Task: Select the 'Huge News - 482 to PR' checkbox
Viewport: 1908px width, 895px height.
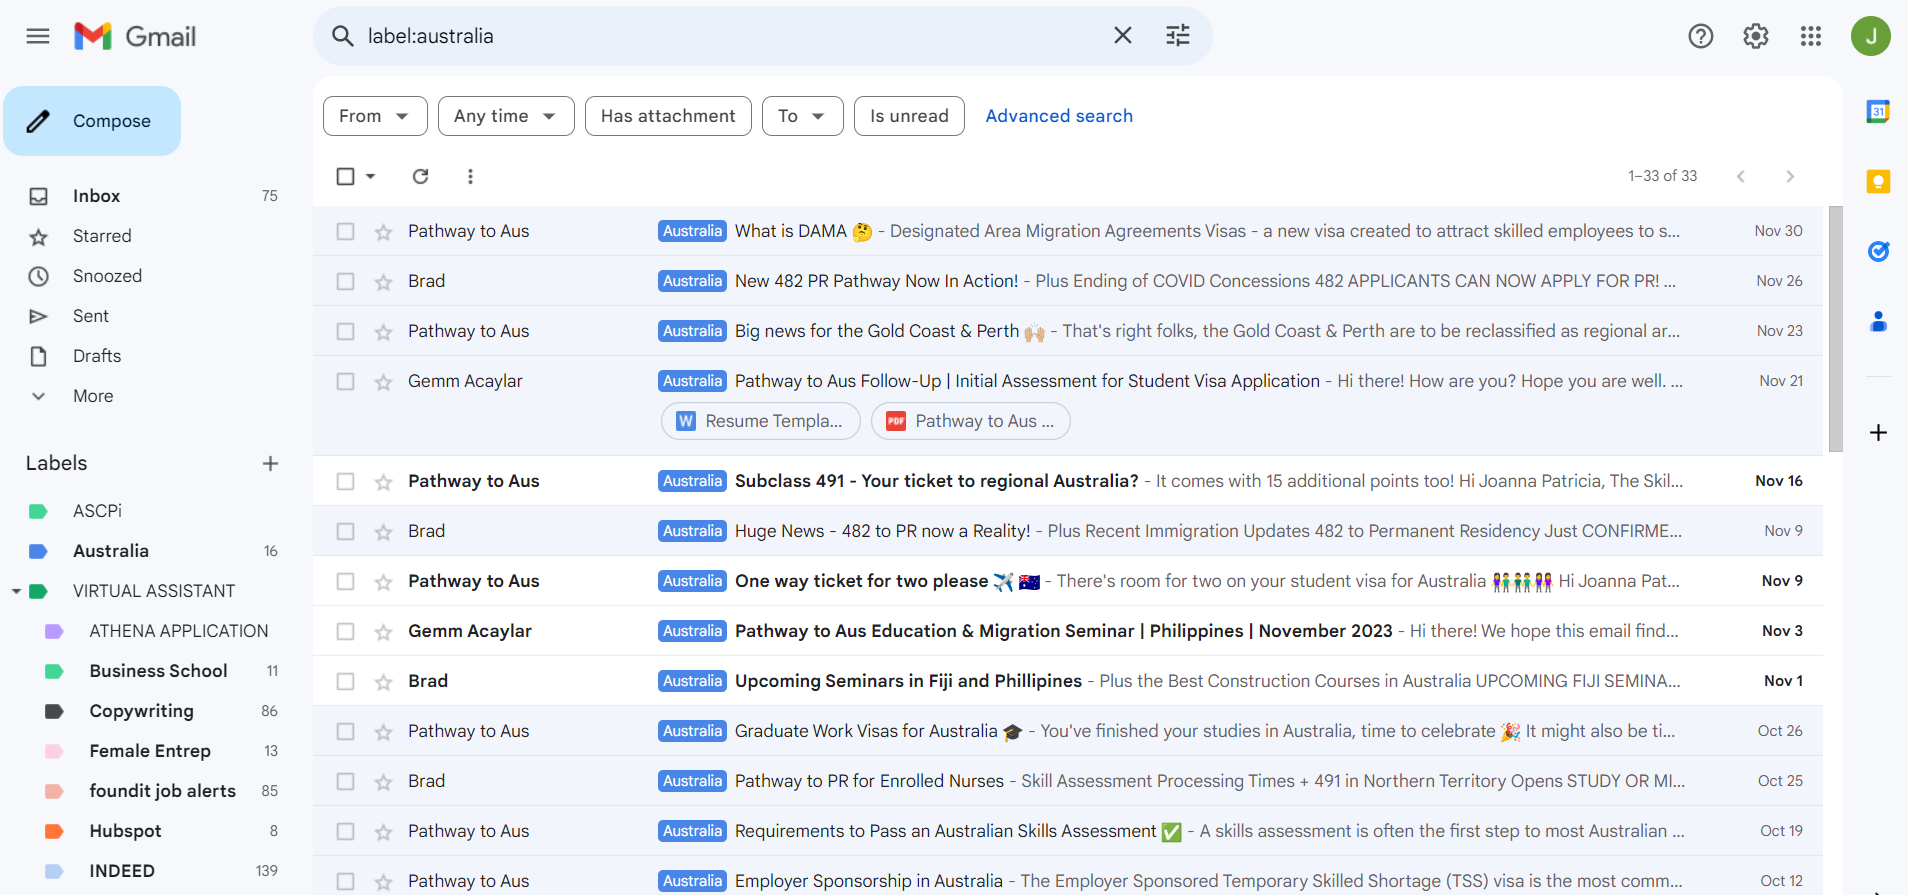Action: (x=346, y=532)
